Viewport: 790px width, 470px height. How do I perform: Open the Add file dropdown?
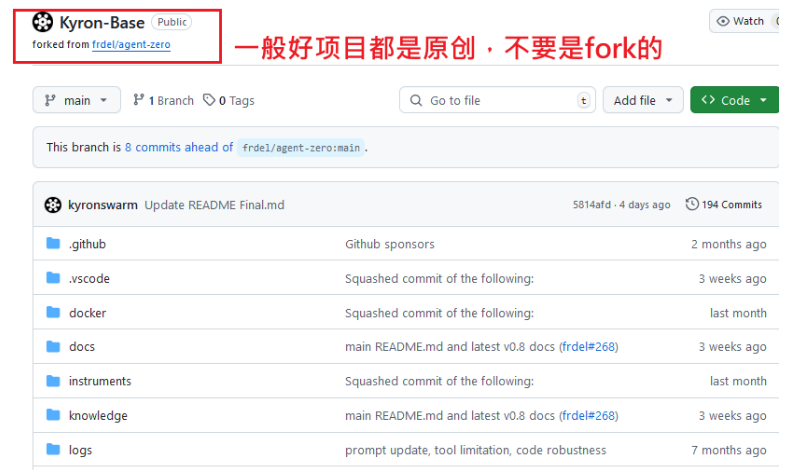tap(643, 100)
